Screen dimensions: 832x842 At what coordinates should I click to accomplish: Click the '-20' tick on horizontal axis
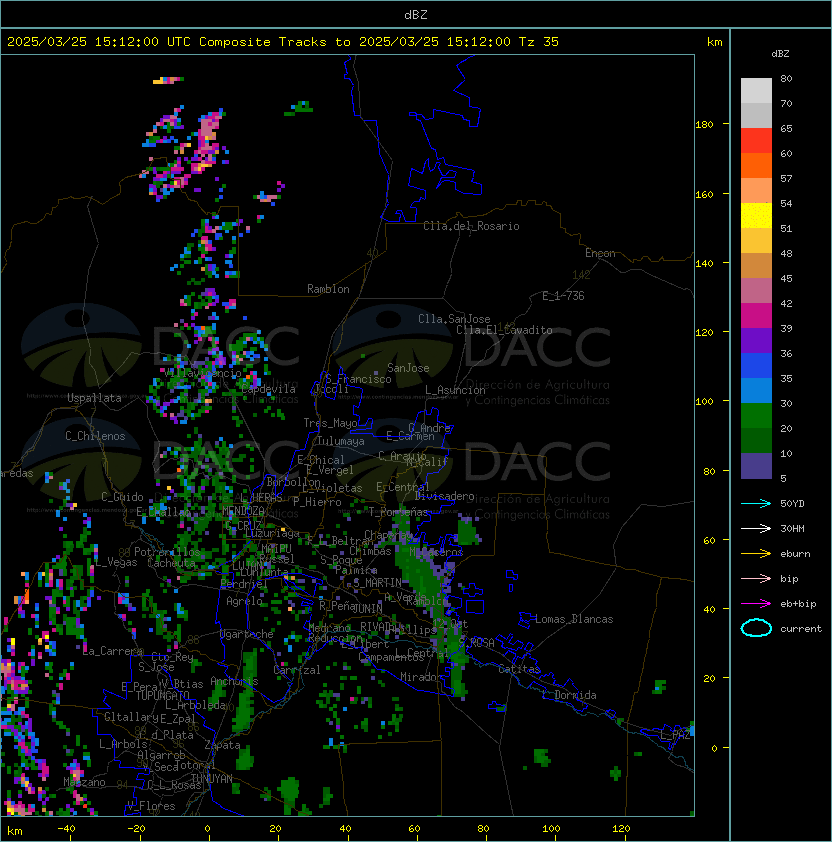pos(136,829)
